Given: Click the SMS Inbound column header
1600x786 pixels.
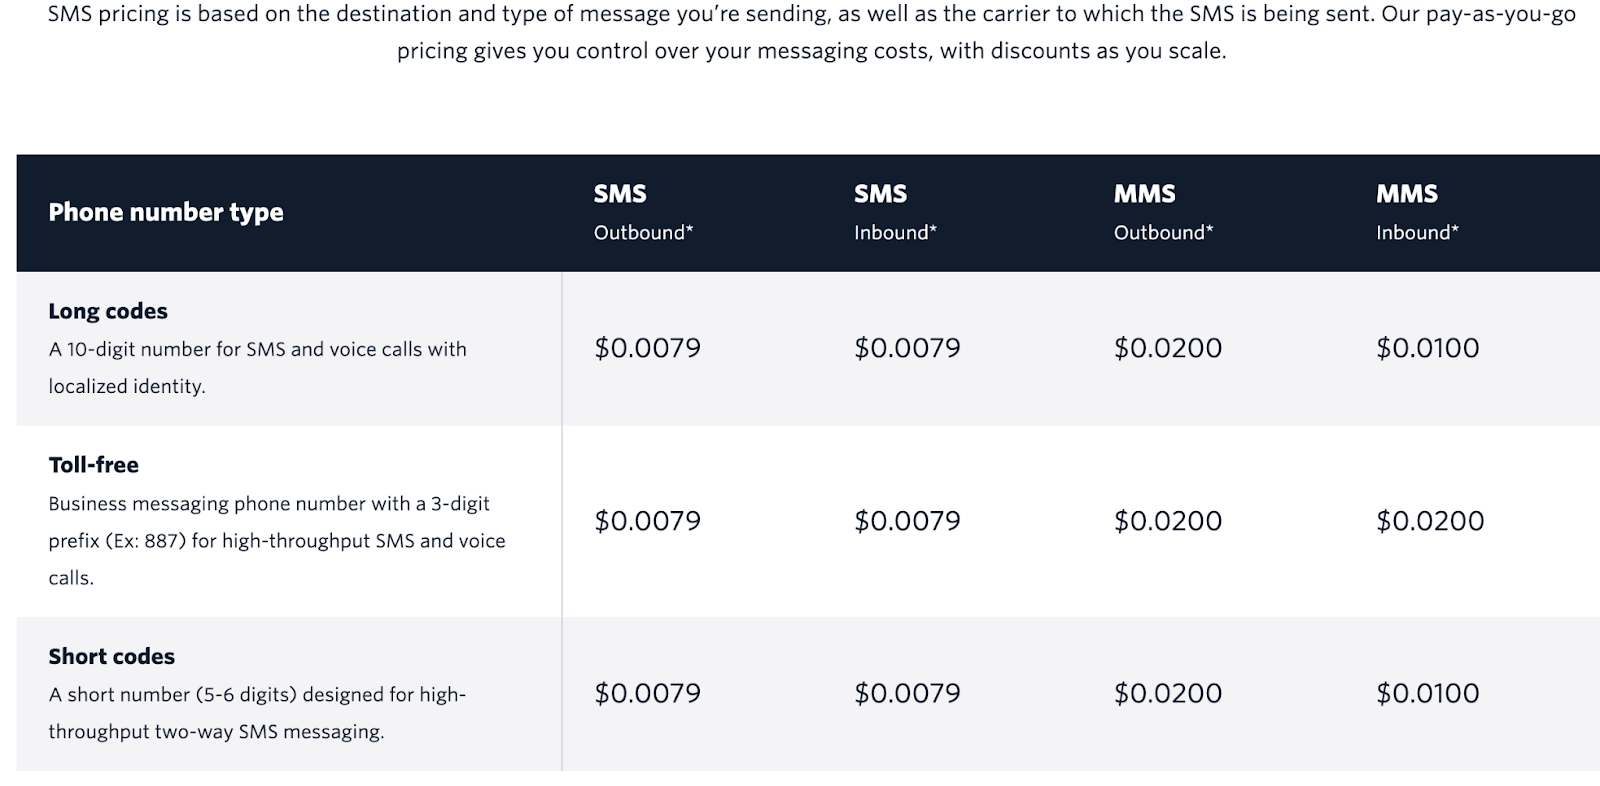Looking at the screenshot, I should click(895, 212).
